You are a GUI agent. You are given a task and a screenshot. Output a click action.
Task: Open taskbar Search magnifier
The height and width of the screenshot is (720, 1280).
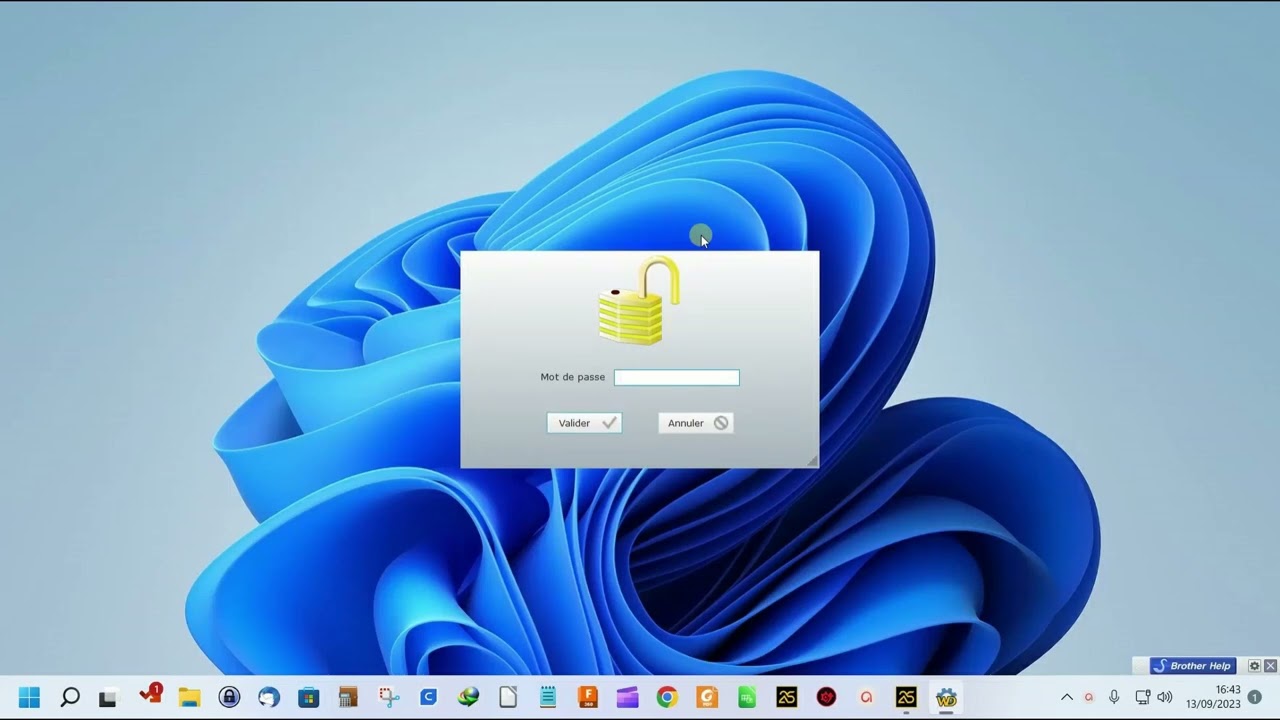click(69, 697)
